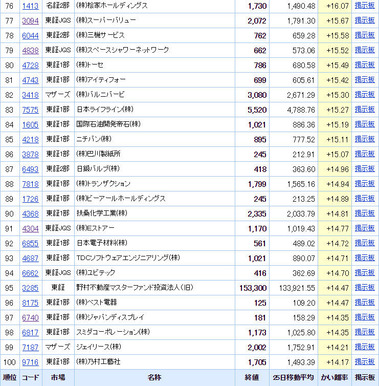Open stock code 4728 link

tap(30, 66)
